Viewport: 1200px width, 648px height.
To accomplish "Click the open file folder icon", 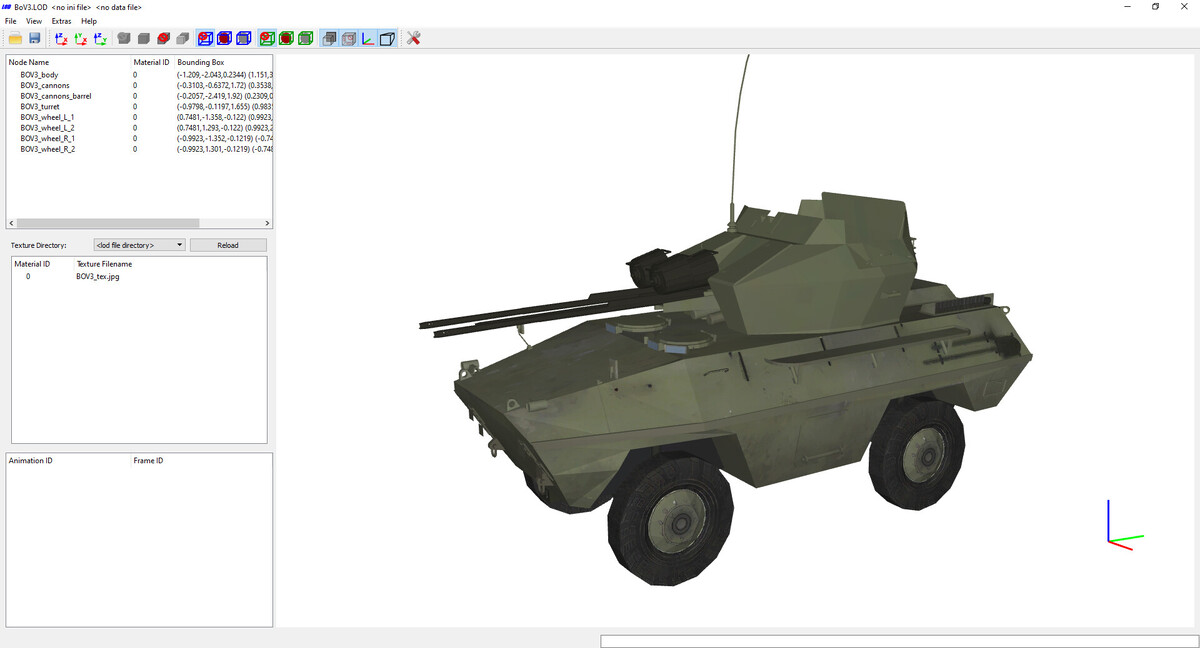I will click(x=16, y=38).
